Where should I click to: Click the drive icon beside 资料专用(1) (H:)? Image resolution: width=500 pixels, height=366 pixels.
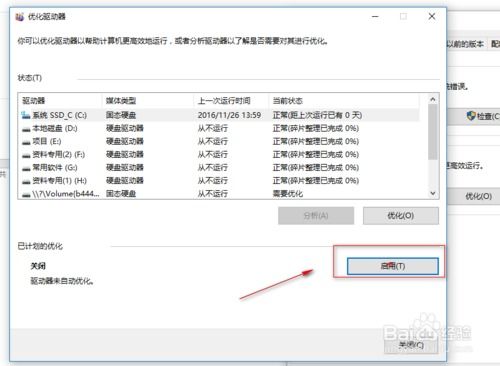(x=26, y=181)
